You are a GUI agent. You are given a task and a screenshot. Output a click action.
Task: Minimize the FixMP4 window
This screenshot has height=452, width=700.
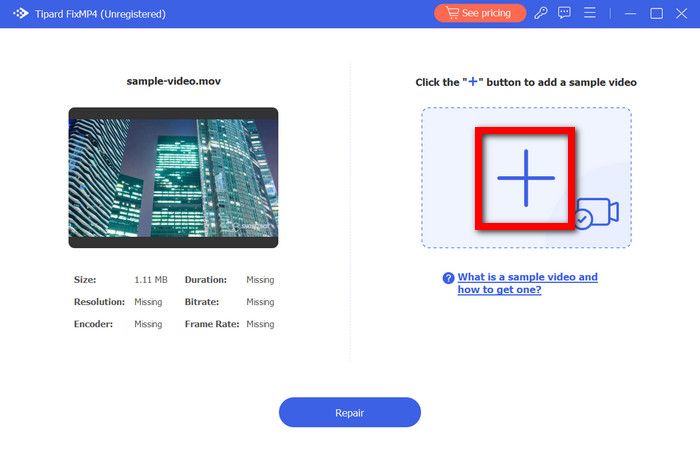pyautogui.click(x=630, y=13)
